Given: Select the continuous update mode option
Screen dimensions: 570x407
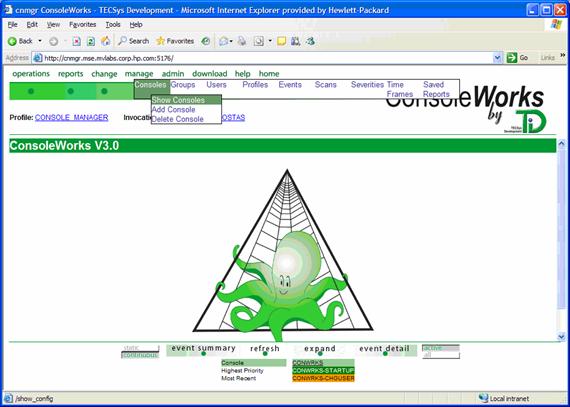Looking at the screenshot, I should click(140, 355).
